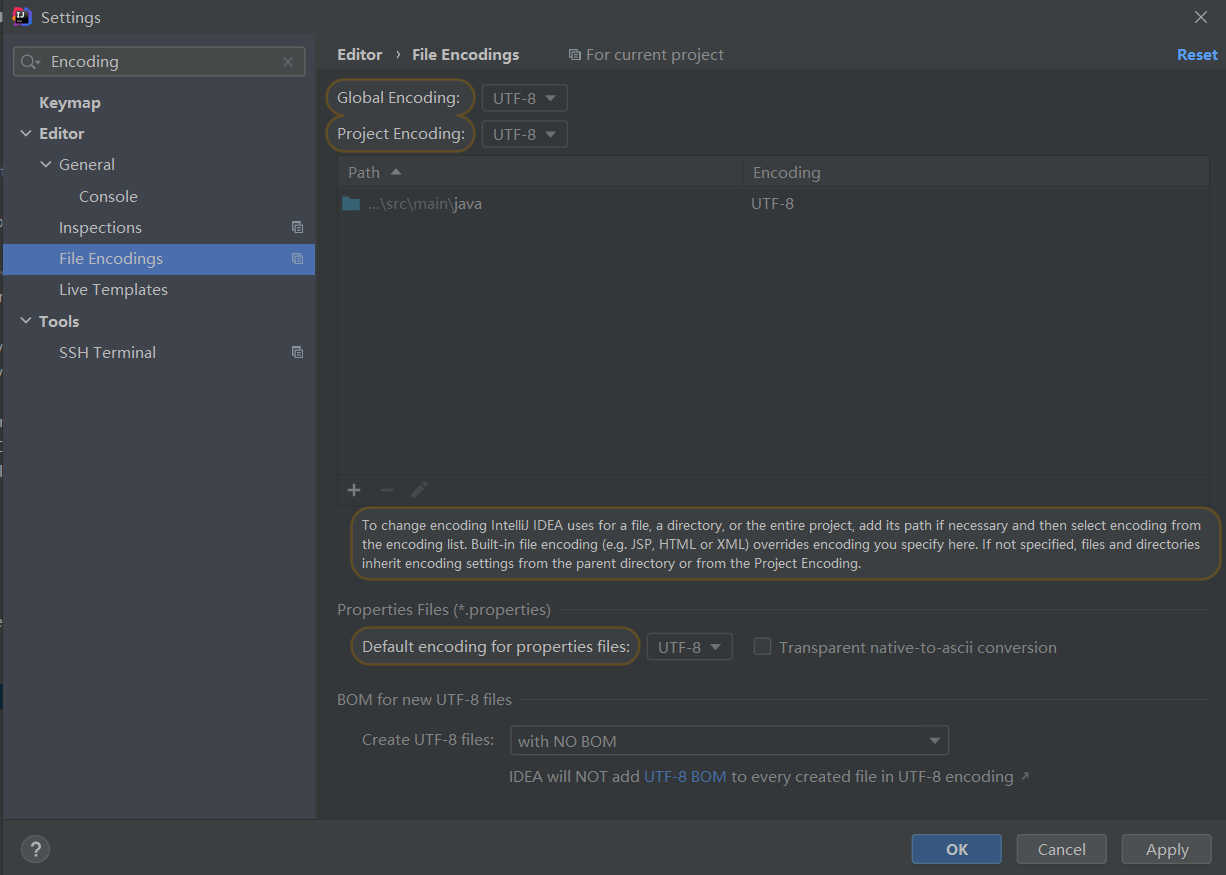
Task: Open the UTF-8 BOM link
Action: pos(685,776)
